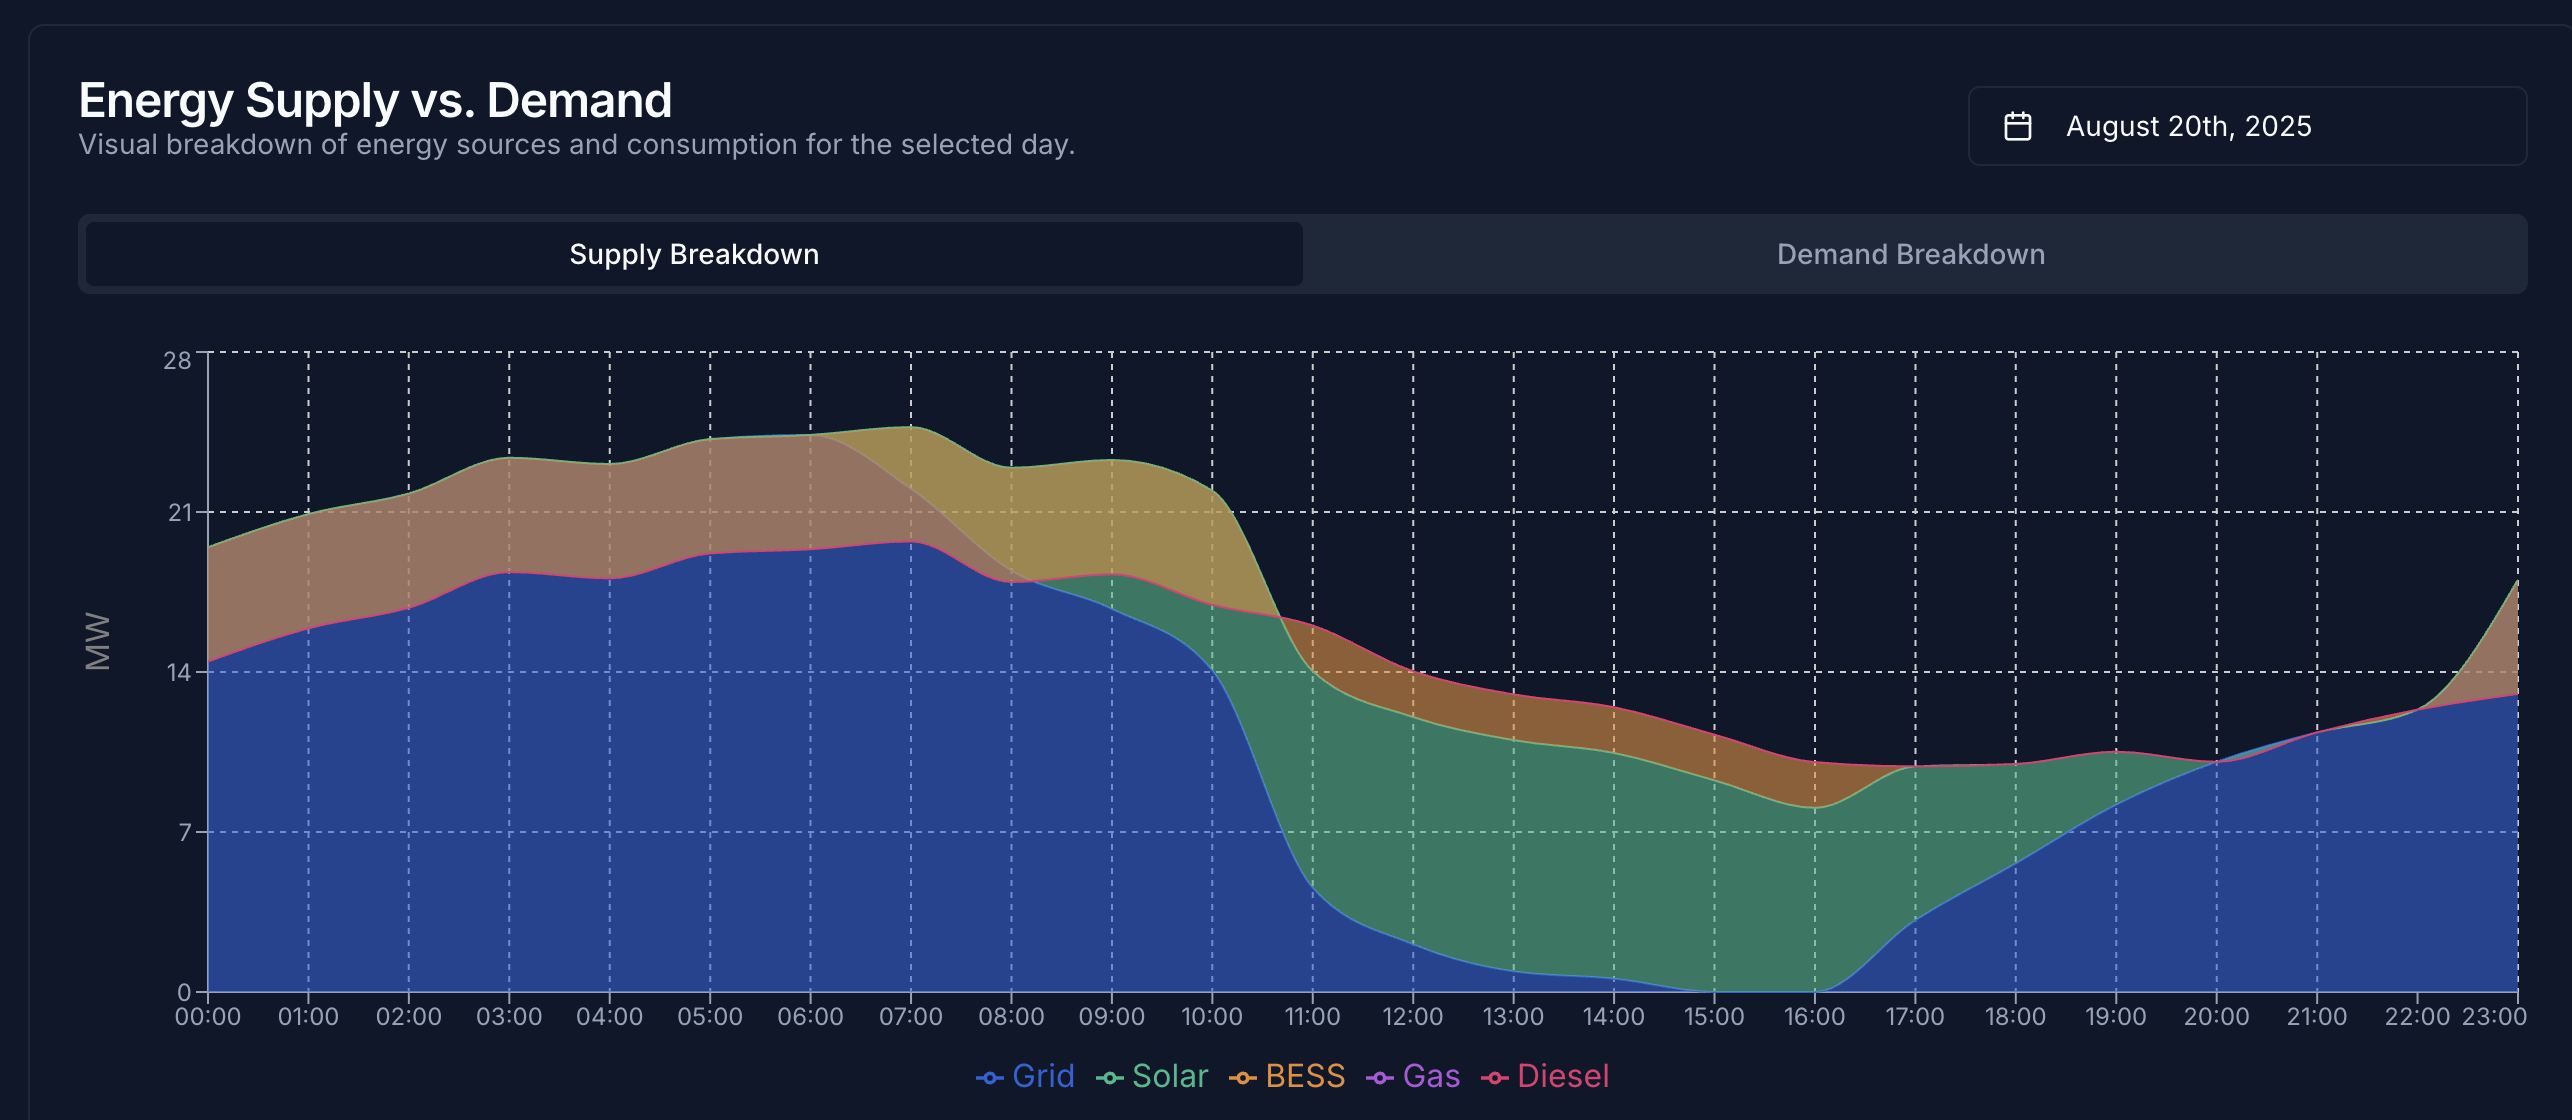
Task: Toggle the BESS series legend label
Action: pyautogui.click(x=1305, y=1076)
